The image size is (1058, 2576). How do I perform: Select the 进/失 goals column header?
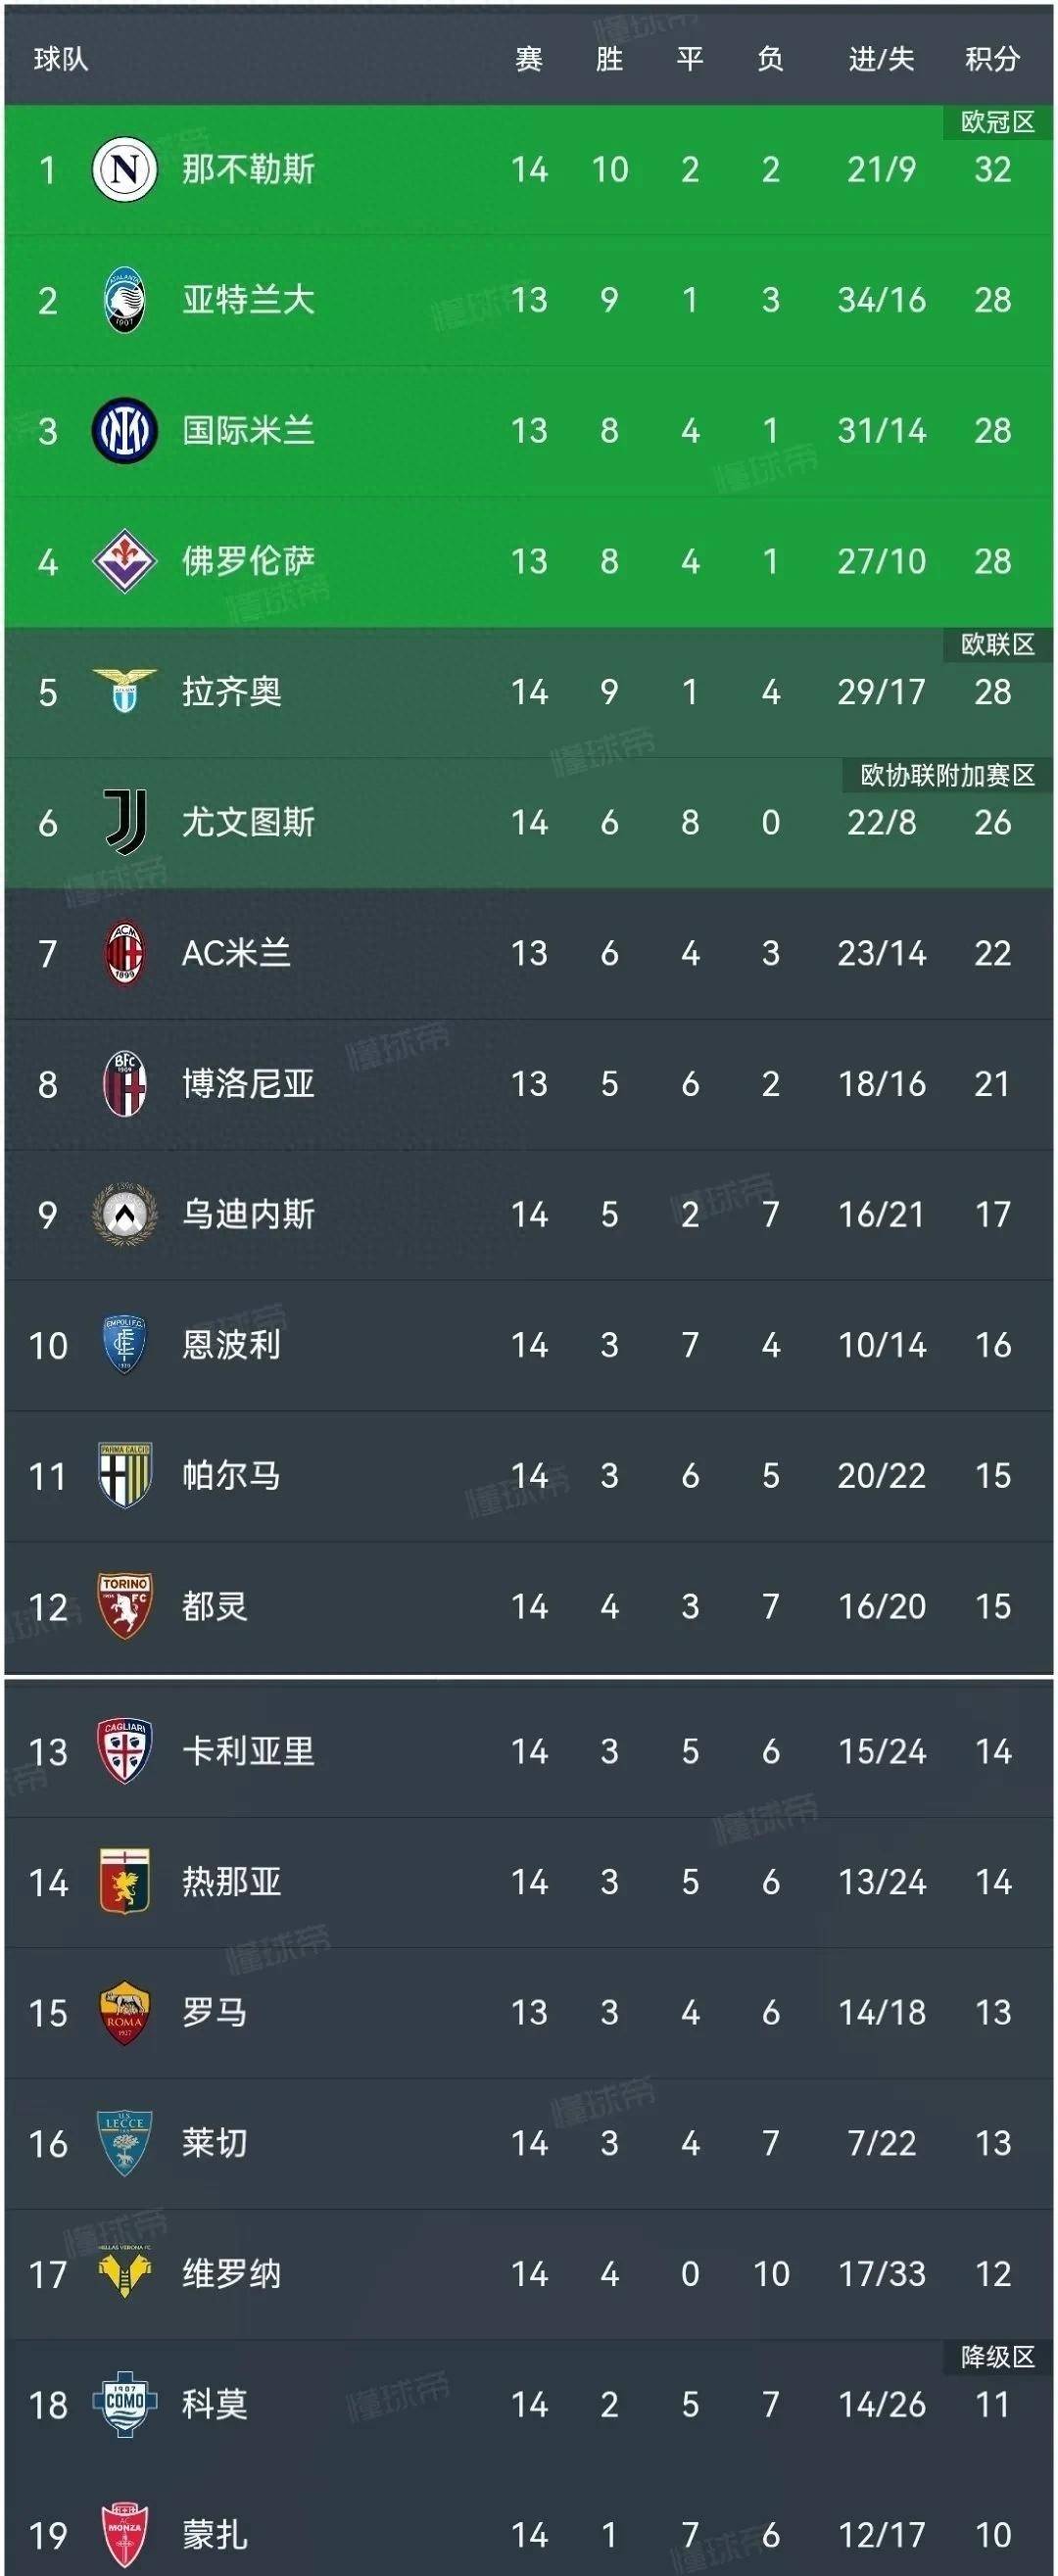tap(881, 59)
